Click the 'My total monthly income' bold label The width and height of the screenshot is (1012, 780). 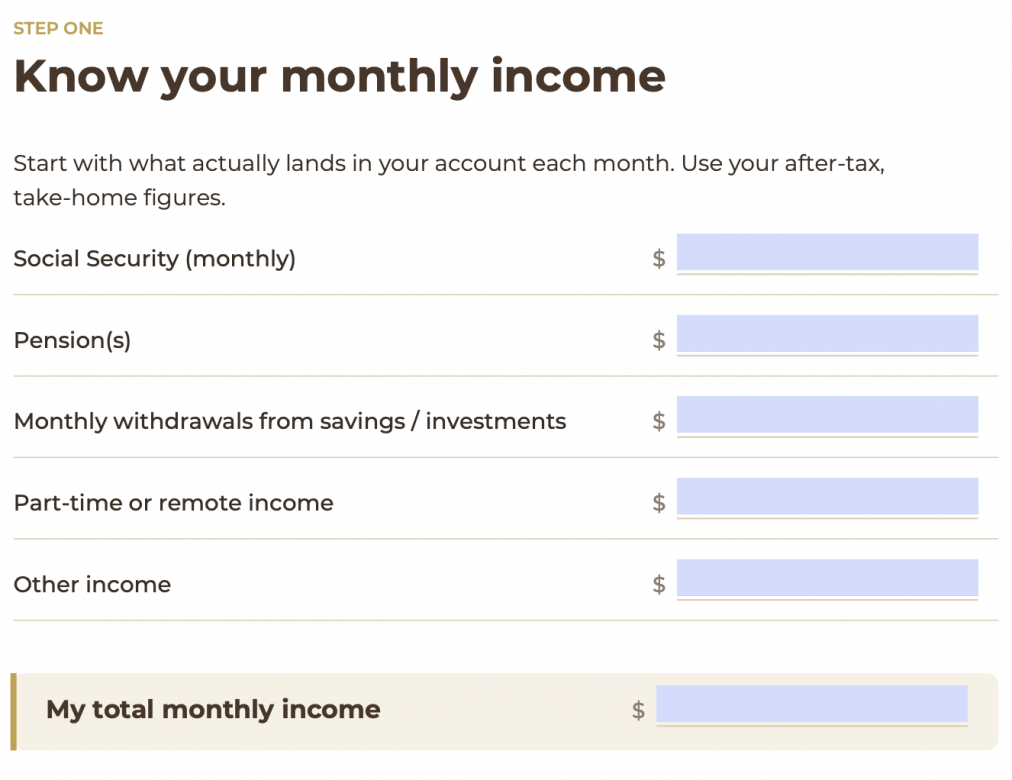(x=213, y=710)
